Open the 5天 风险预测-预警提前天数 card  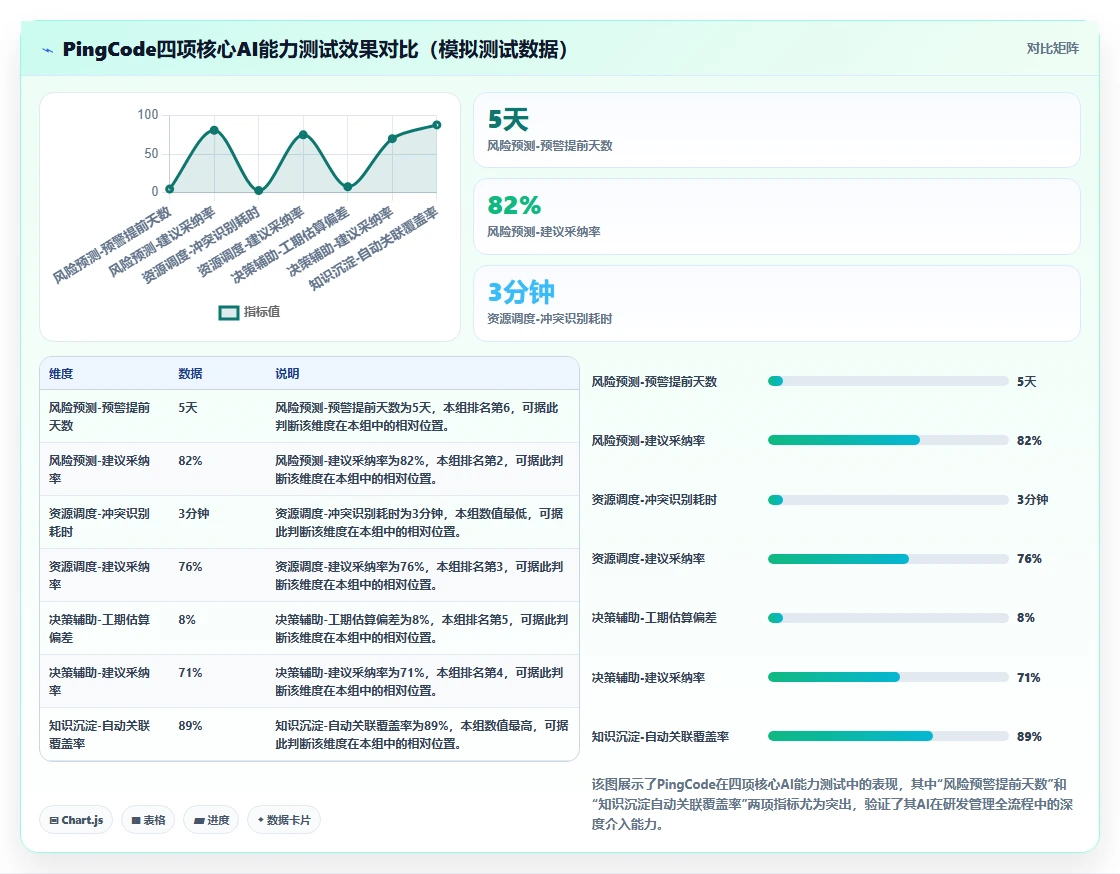pyautogui.click(x=776, y=130)
